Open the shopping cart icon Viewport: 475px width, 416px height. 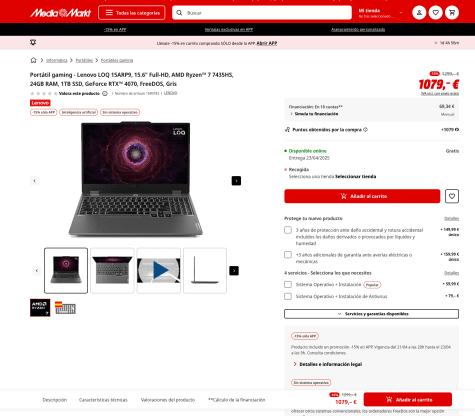tap(452, 13)
